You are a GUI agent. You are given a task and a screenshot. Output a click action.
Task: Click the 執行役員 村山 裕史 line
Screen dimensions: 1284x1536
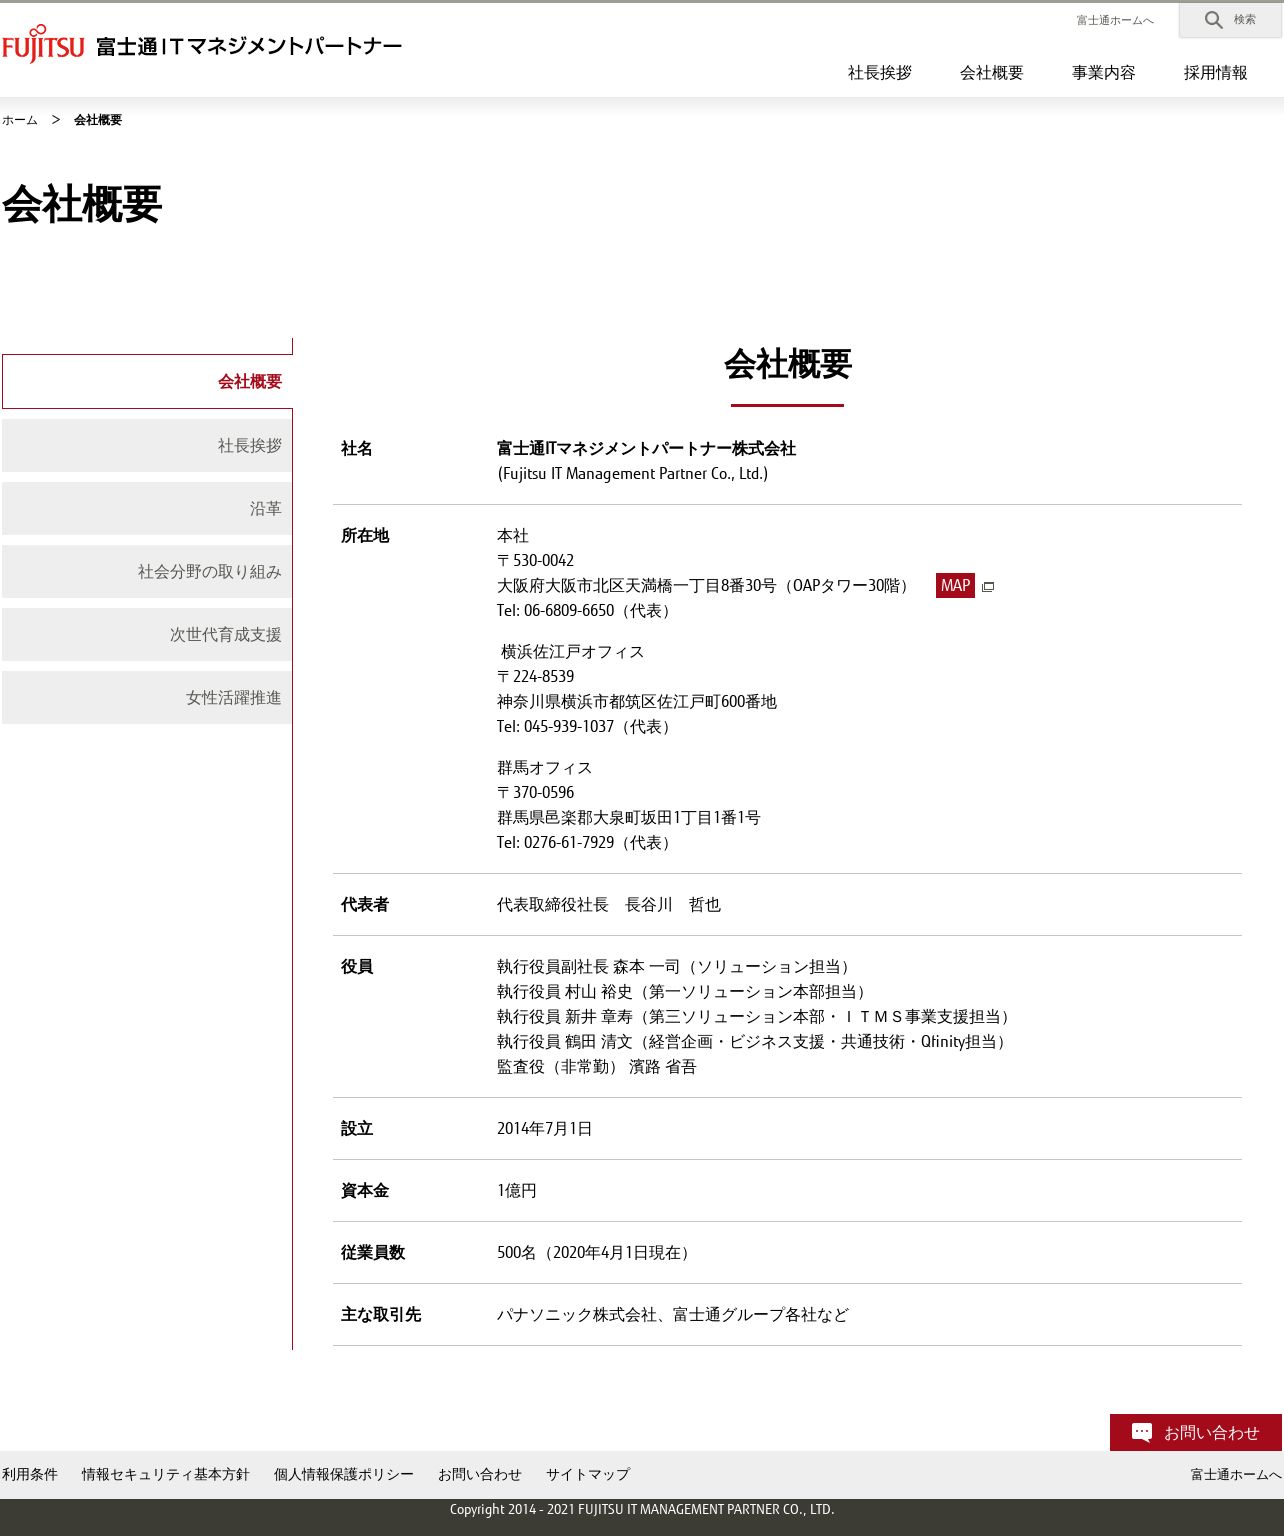tap(684, 992)
